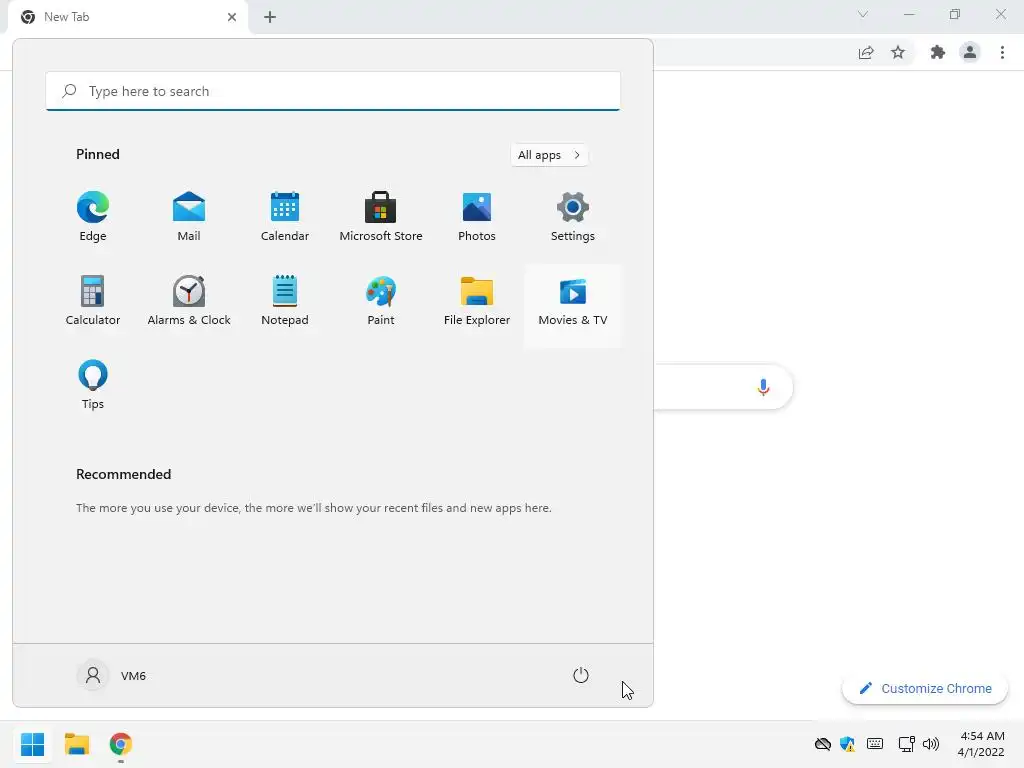Open File Explorer pinned app
This screenshot has width=1024, height=768.
click(477, 301)
